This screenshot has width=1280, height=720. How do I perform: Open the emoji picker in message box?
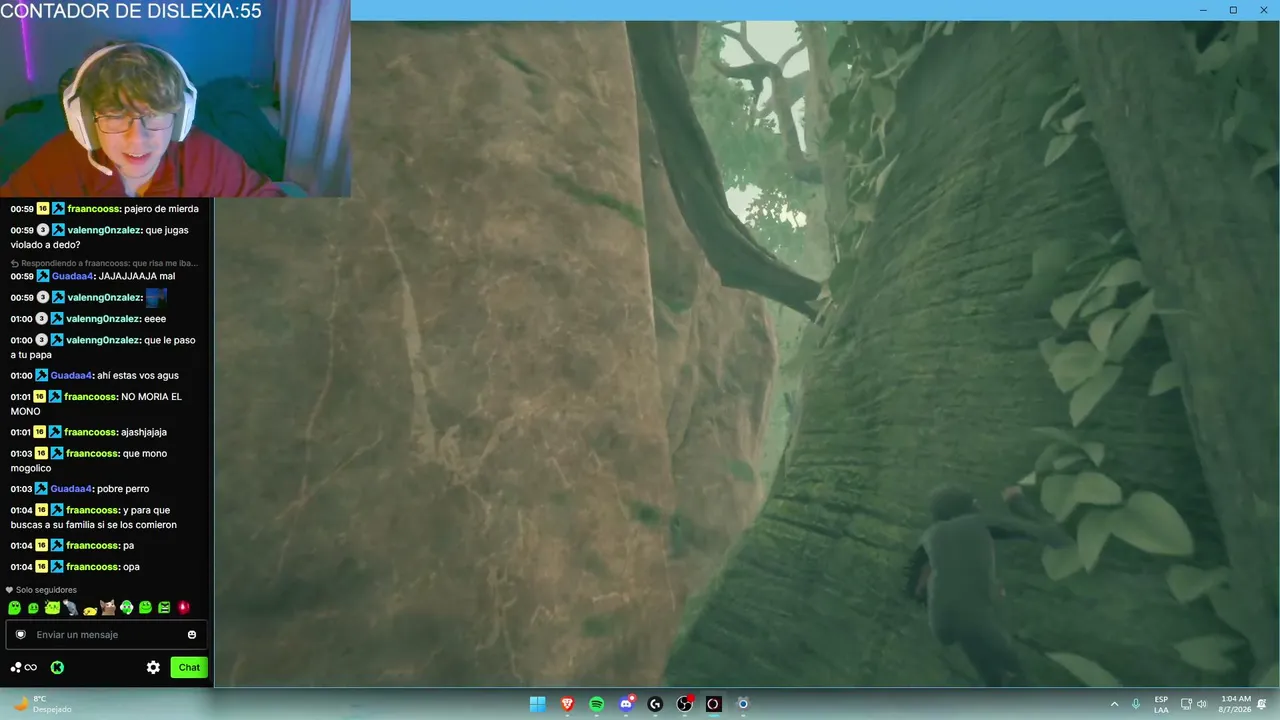tap(192, 635)
